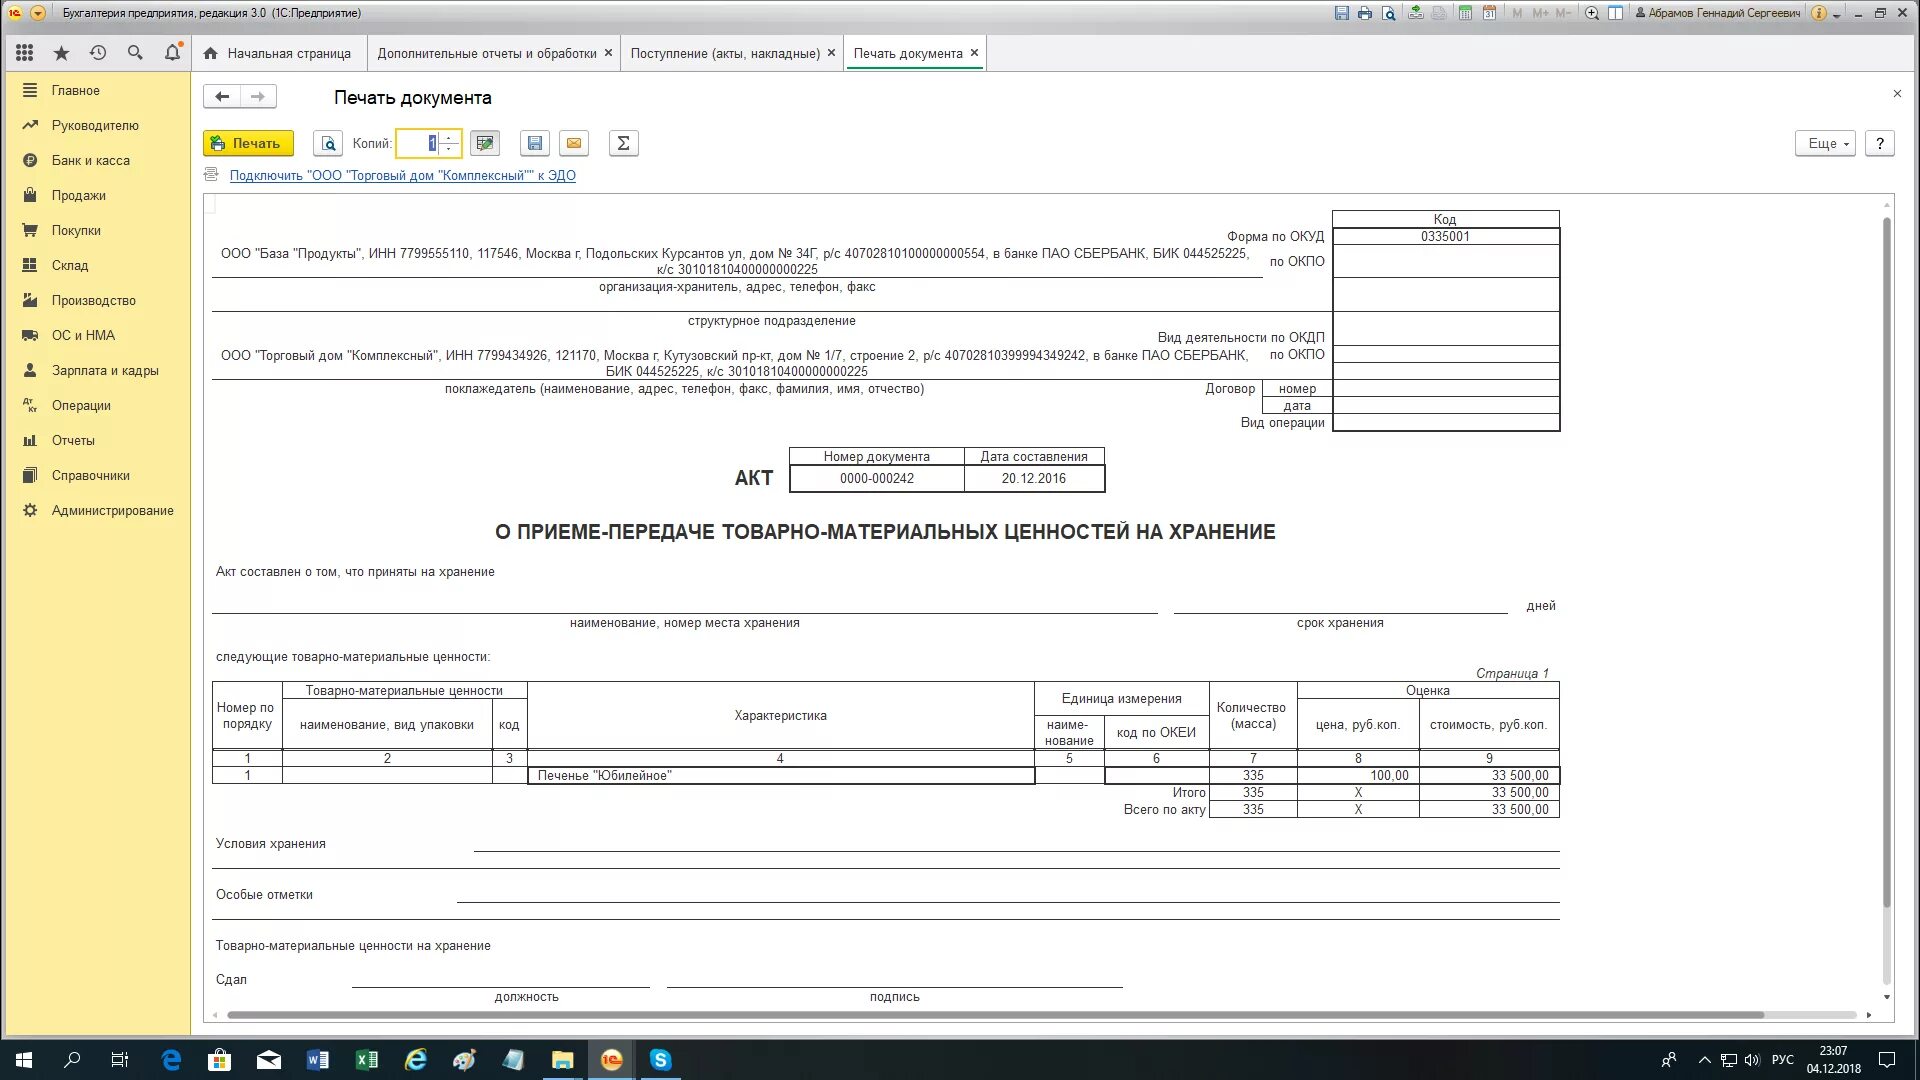Click title bar printer icon

pos(1365,13)
